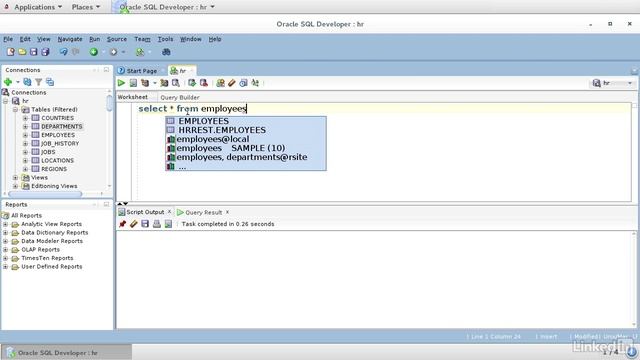Image resolution: width=640 pixels, height=360 pixels.
Task: Click the Unshared SQL Worksheet icon
Action: click(220, 83)
